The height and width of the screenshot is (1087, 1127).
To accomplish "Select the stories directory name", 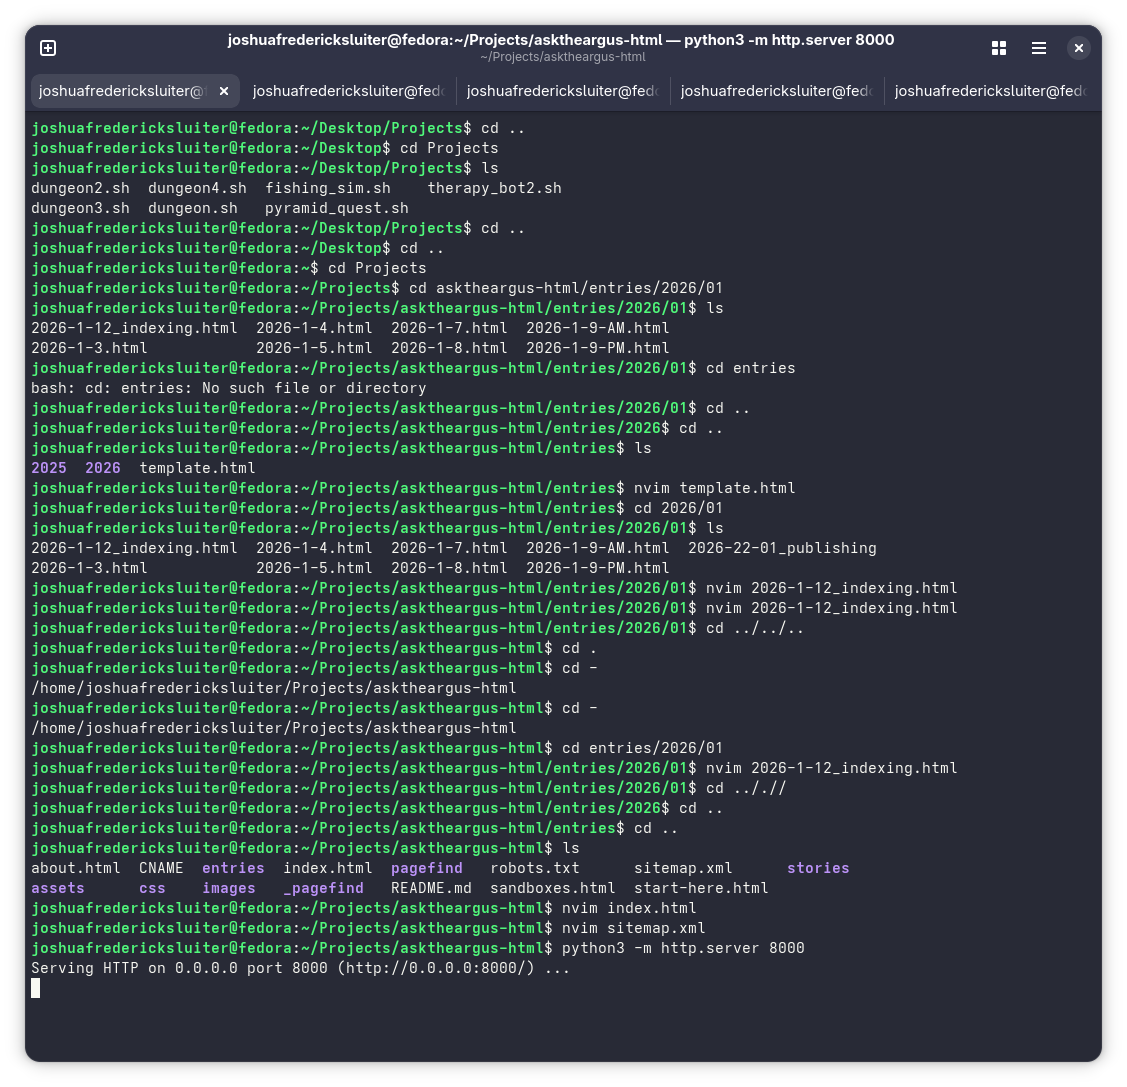I will click(x=818, y=868).
